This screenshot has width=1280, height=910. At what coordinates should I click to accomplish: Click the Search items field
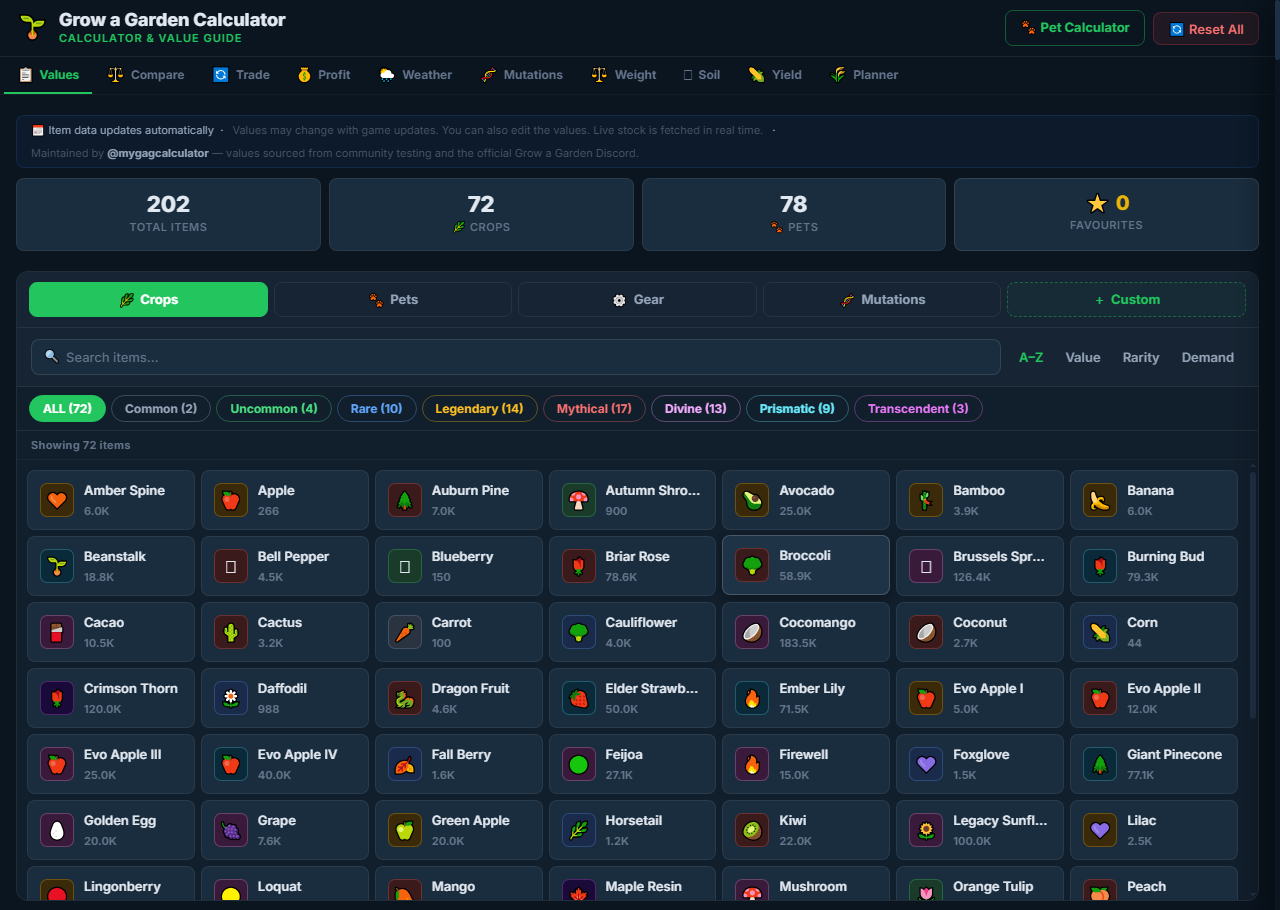516,357
